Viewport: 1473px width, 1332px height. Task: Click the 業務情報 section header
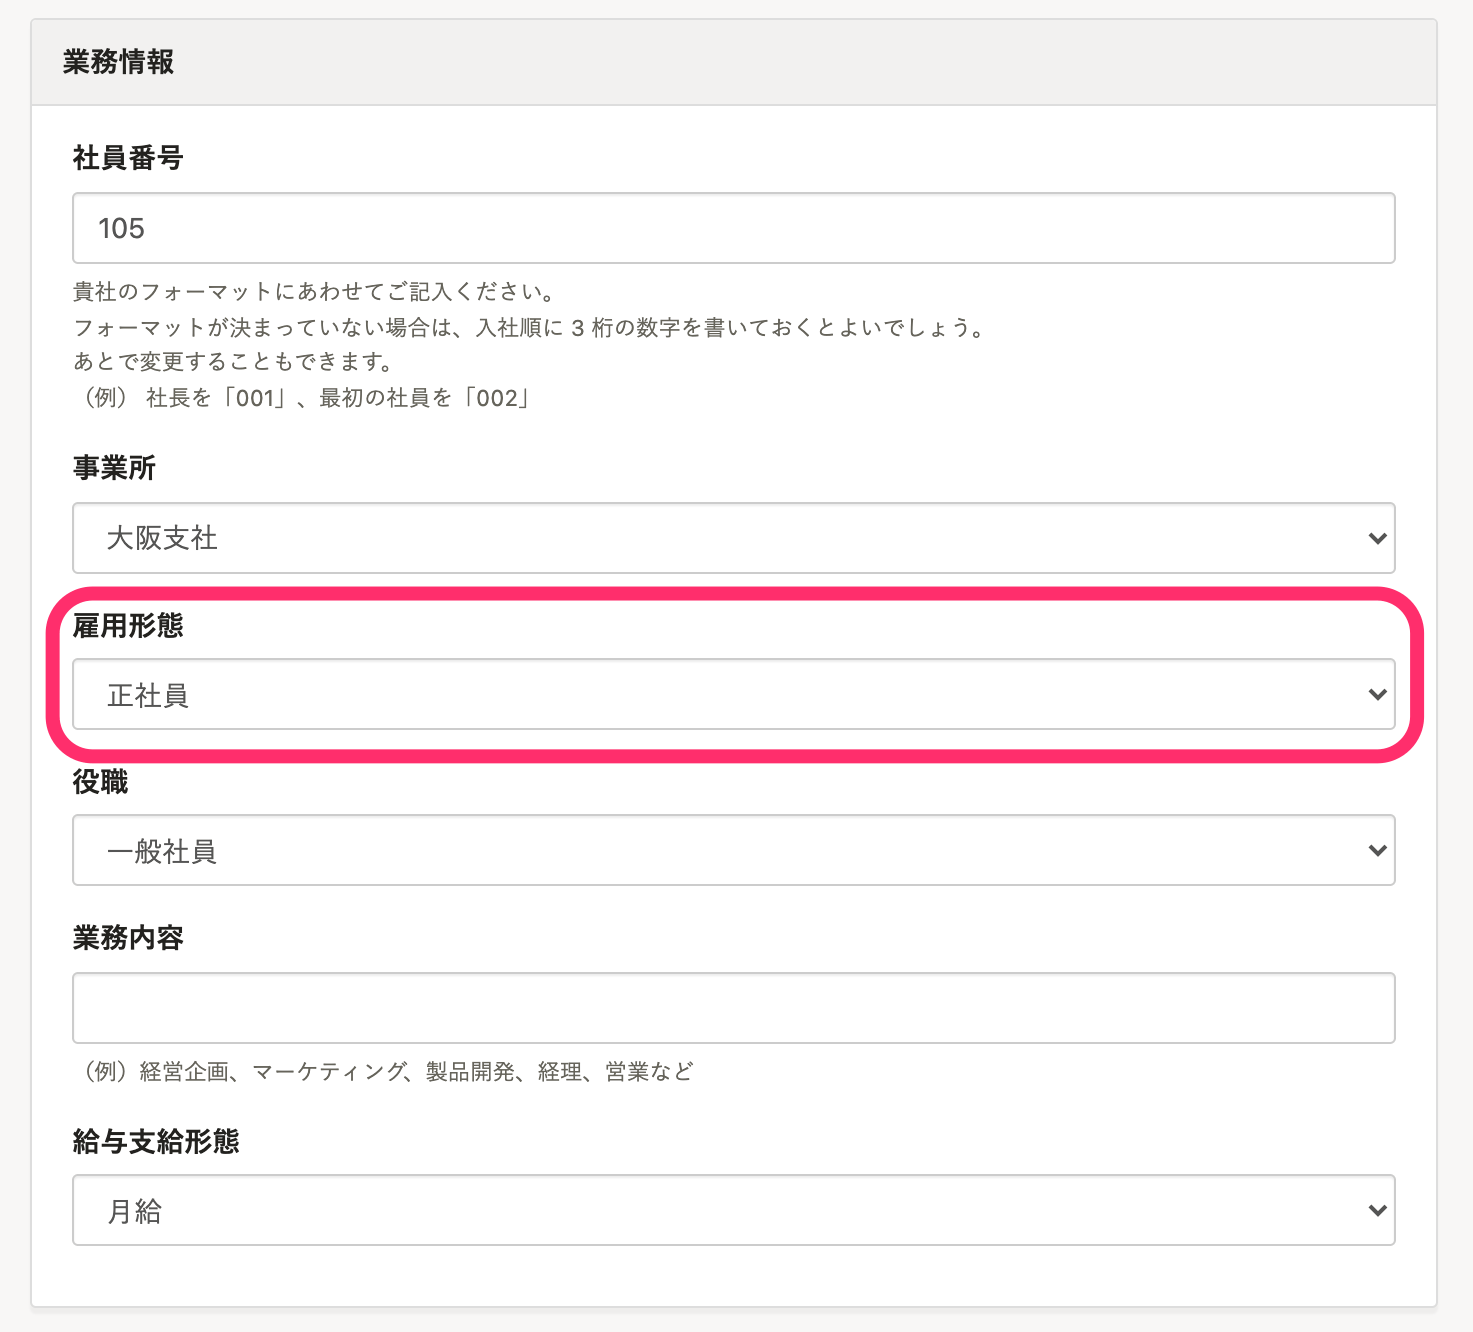[118, 62]
